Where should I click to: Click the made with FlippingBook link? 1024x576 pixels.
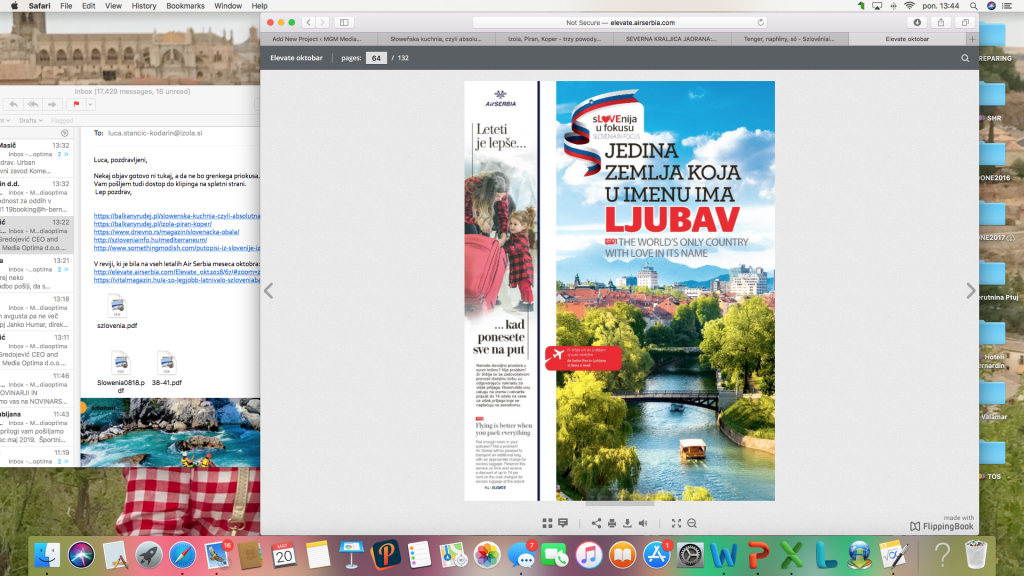942,522
